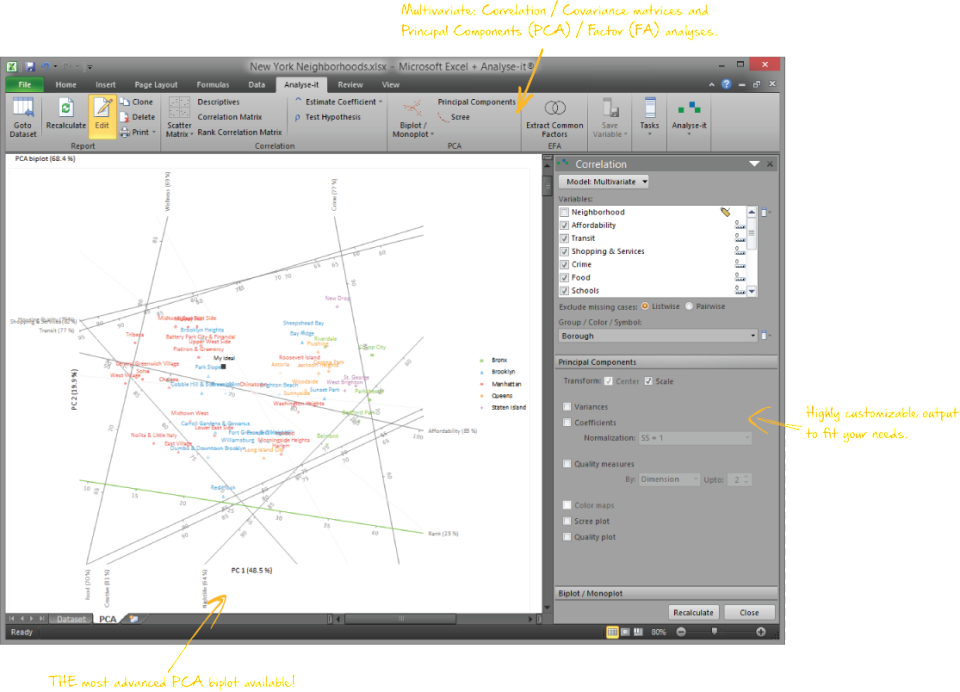
Task: Click the zoom slider handle
Action: tap(714, 631)
